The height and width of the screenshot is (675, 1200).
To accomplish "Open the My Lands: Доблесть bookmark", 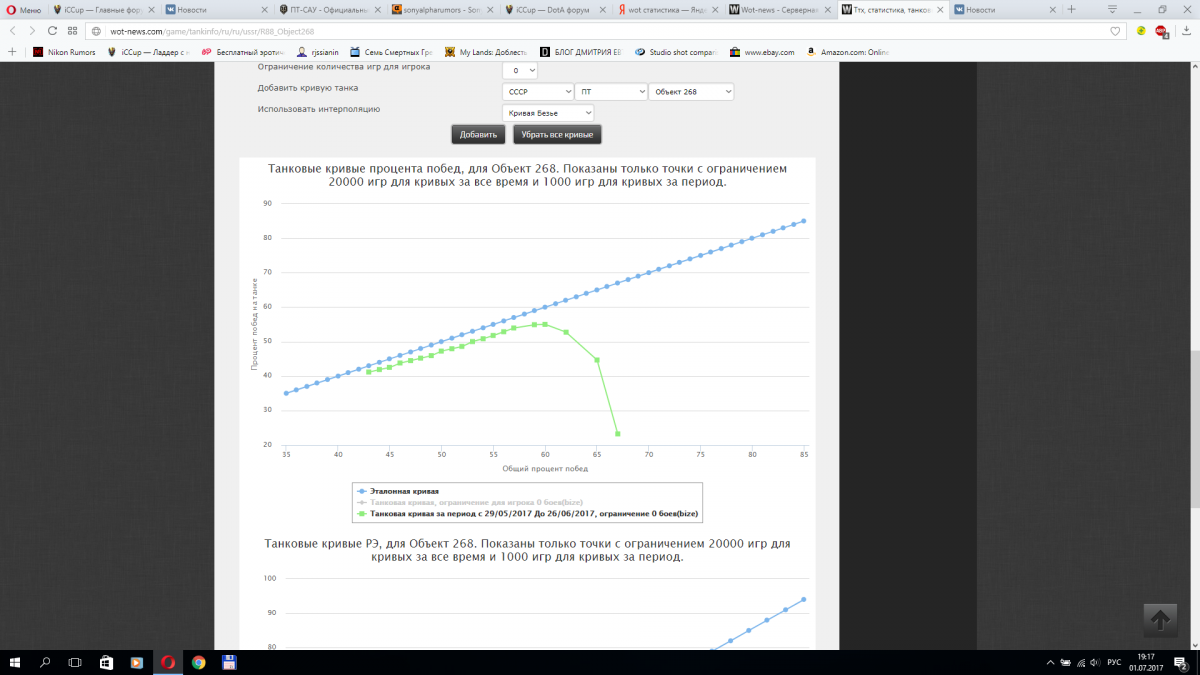I will point(486,52).
